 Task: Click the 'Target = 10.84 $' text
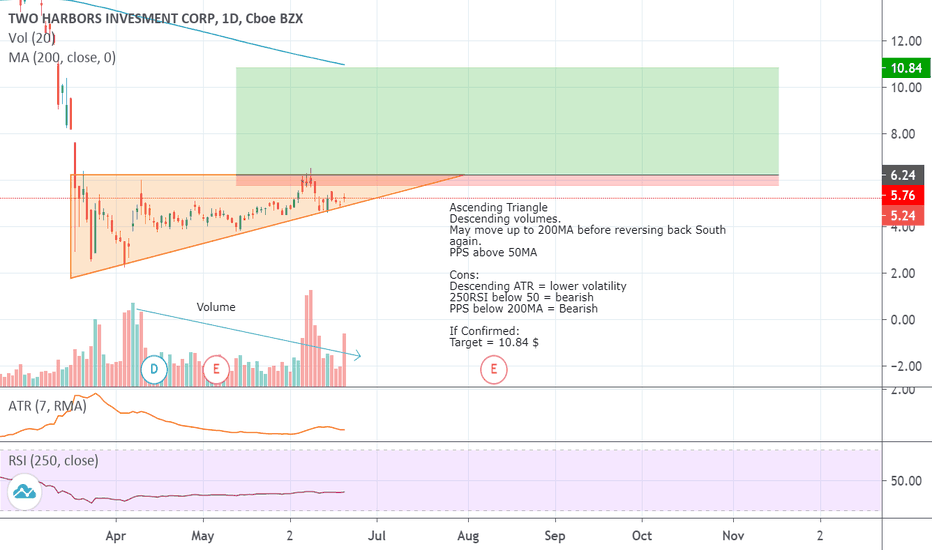(x=494, y=342)
